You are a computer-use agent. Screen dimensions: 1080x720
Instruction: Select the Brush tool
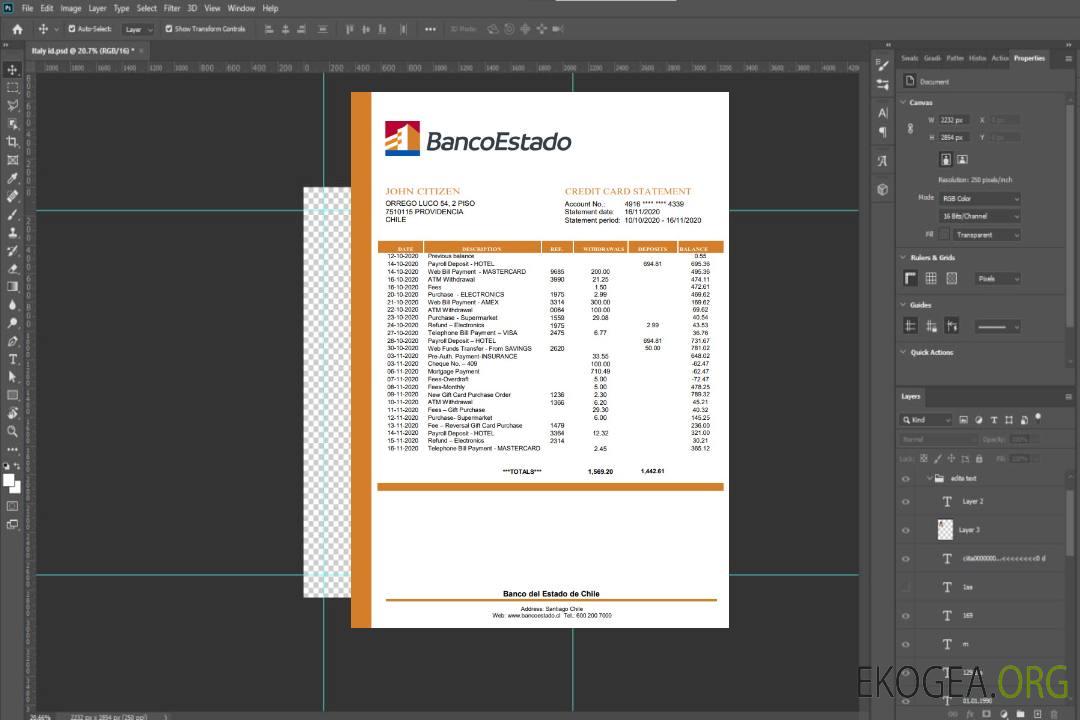point(12,214)
